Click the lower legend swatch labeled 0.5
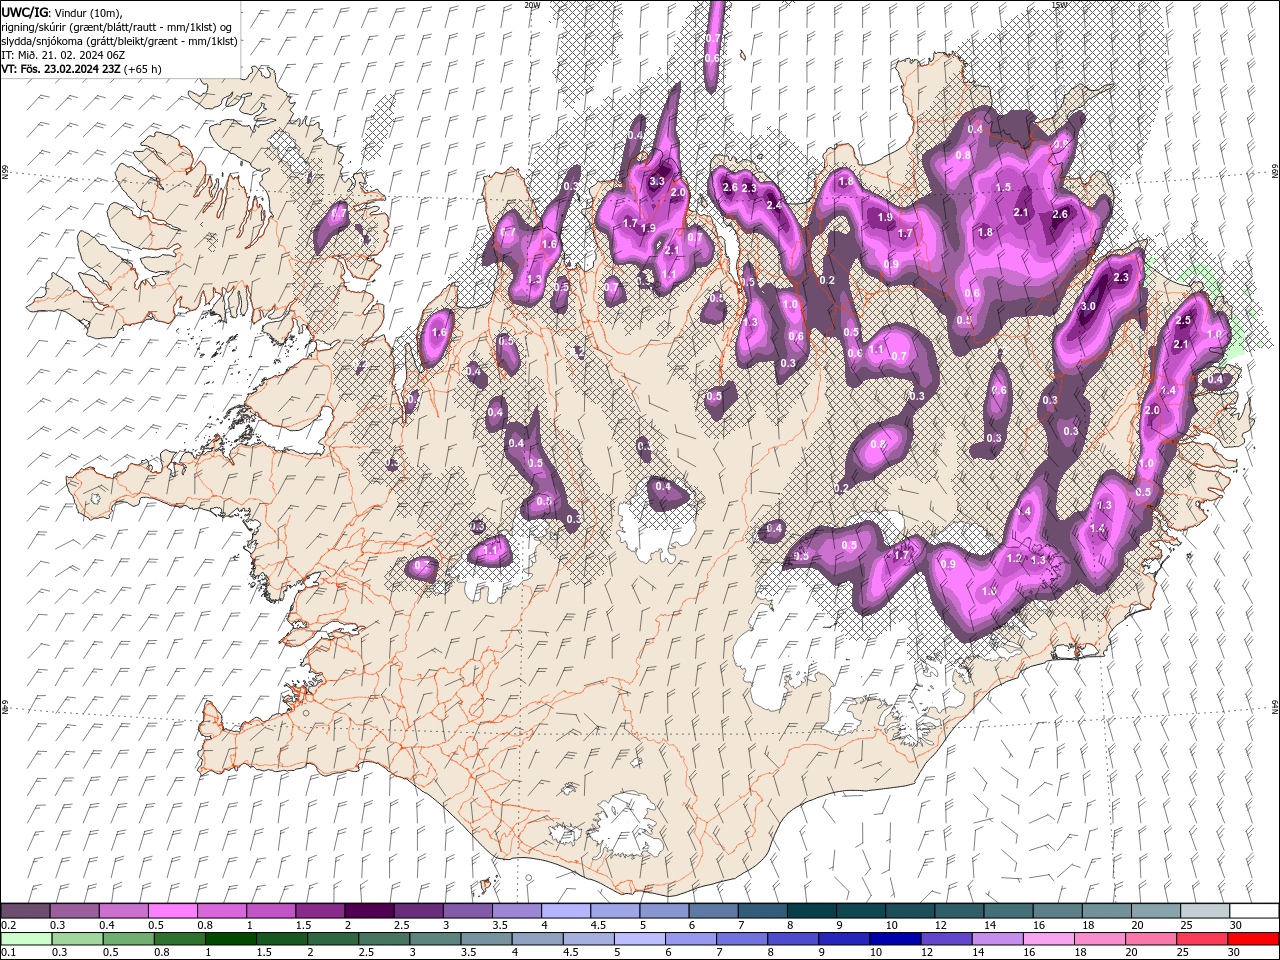The width and height of the screenshot is (1280, 960). point(128,939)
